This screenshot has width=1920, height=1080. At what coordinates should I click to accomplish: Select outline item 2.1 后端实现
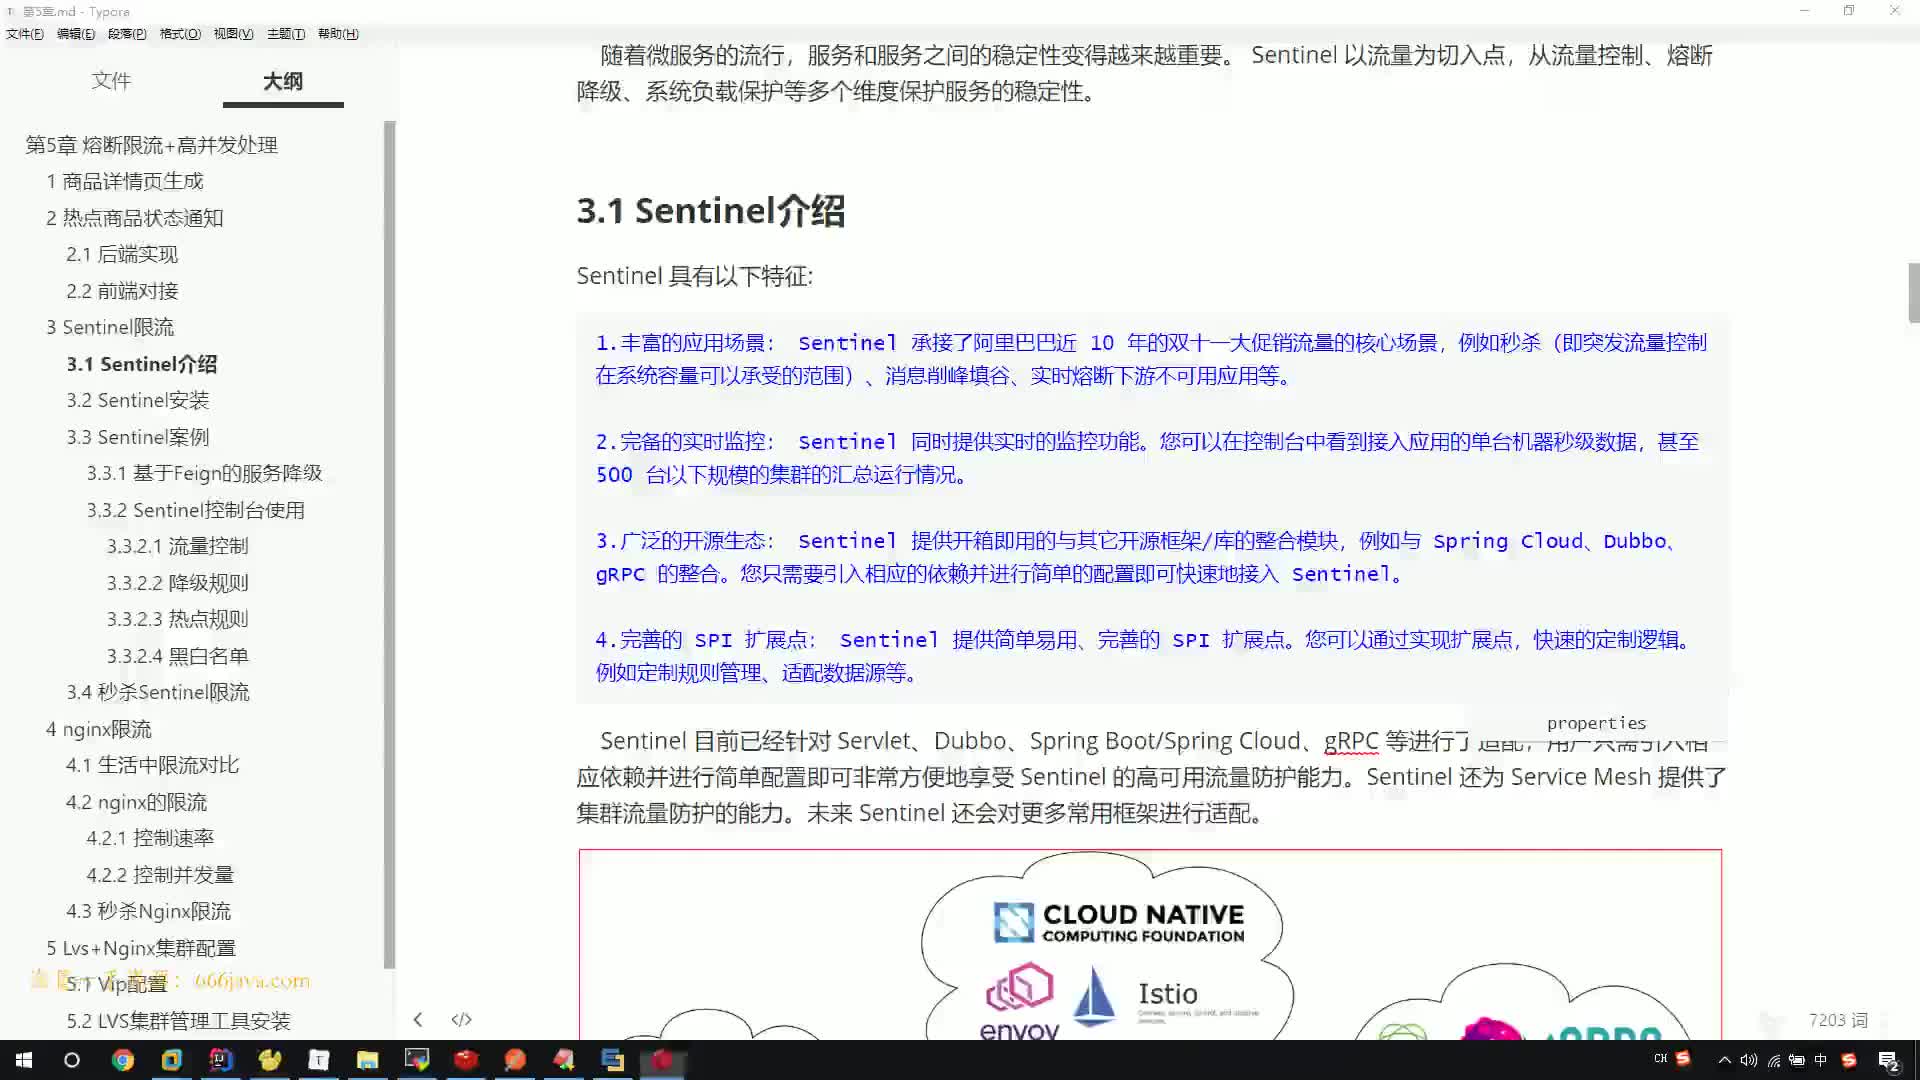click(x=122, y=255)
